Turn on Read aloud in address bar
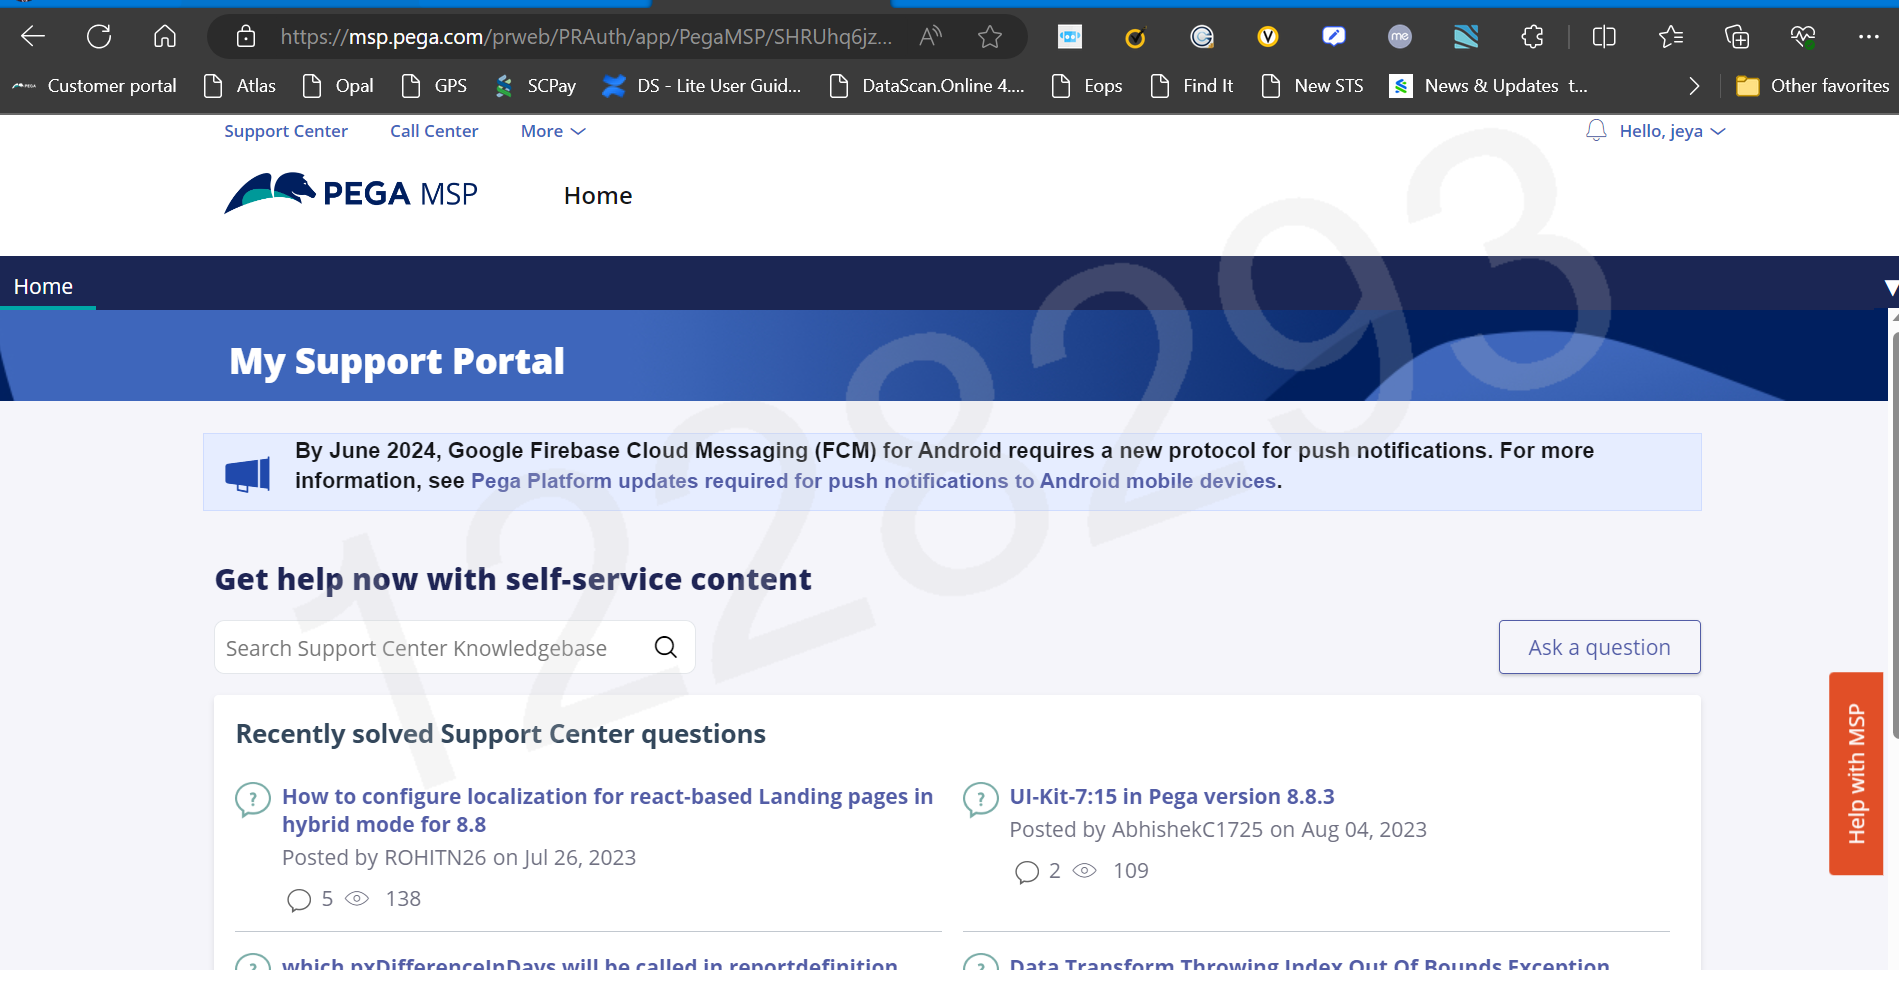 coord(930,37)
